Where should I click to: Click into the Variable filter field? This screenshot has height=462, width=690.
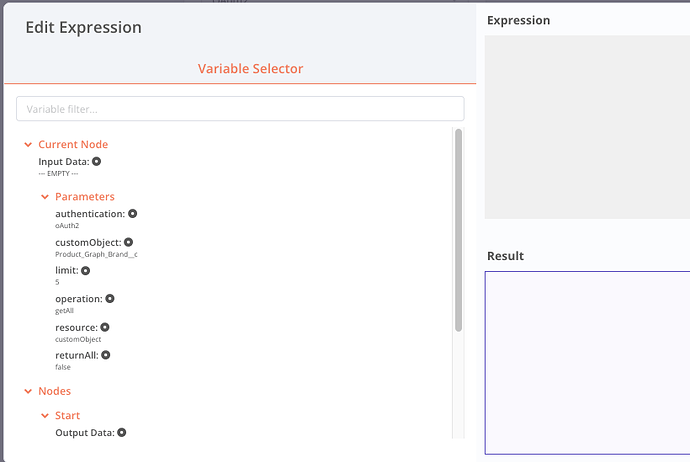coord(240,109)
